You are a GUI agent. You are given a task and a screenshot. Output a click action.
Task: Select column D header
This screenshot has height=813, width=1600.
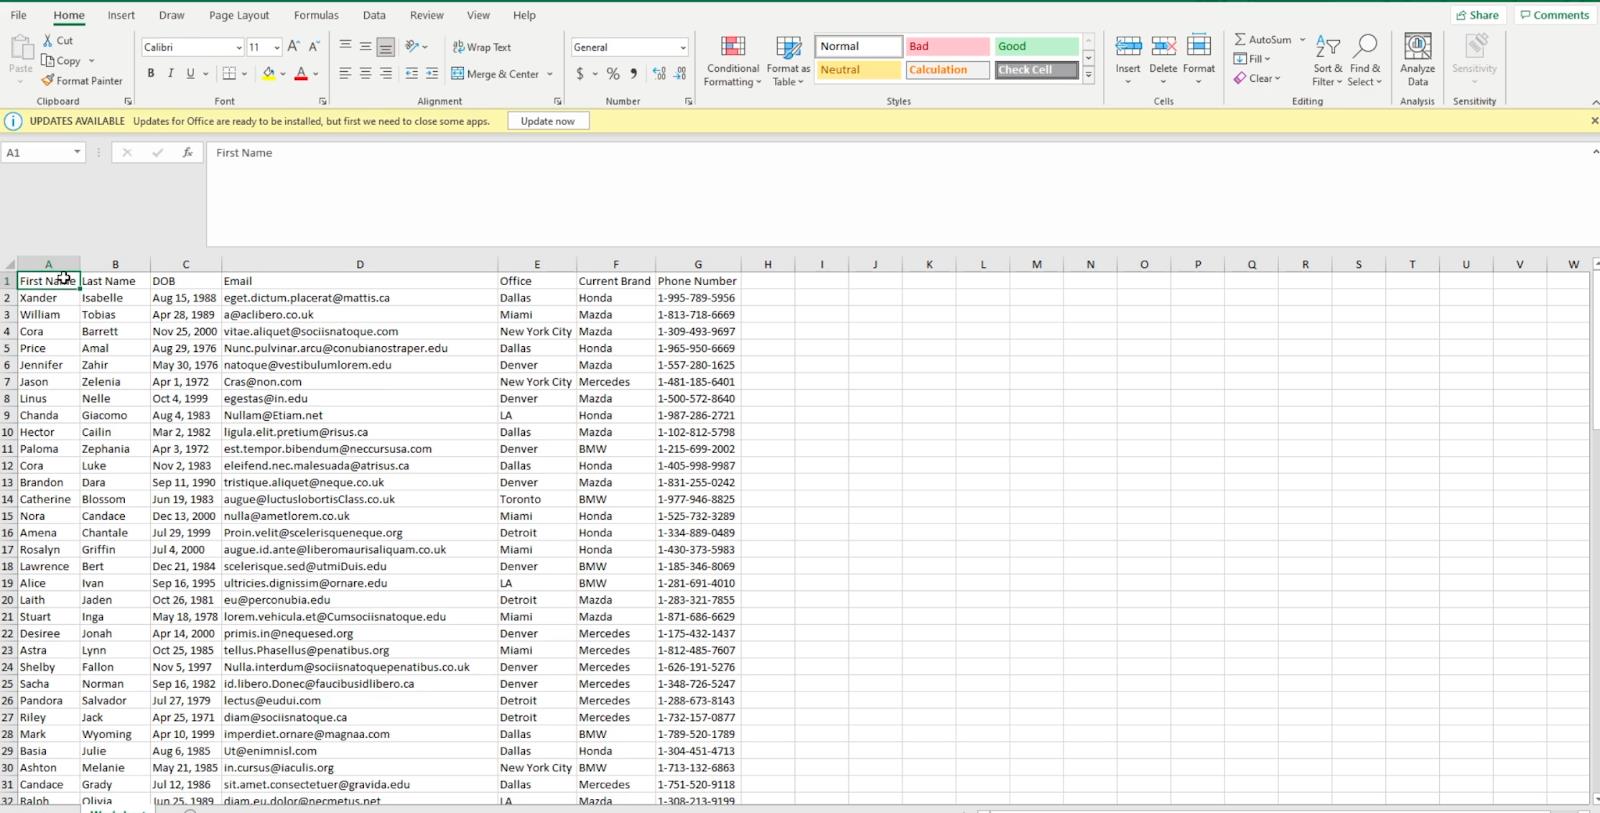click(x=360, y=264)
